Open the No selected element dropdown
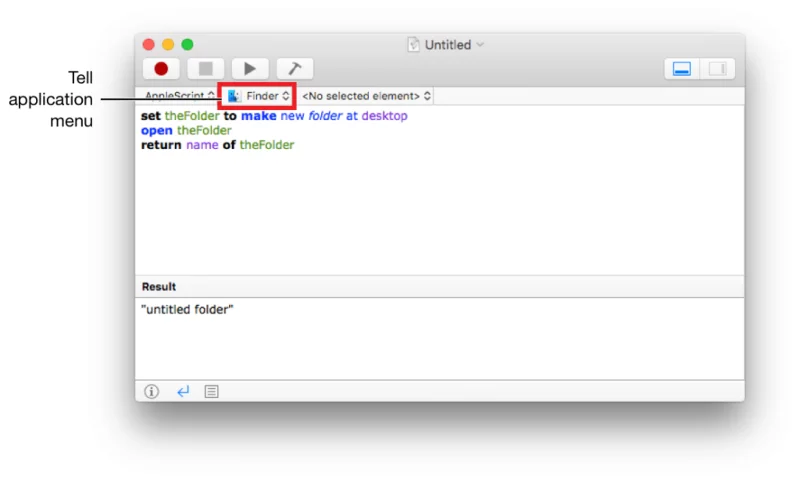 point(366,96)
